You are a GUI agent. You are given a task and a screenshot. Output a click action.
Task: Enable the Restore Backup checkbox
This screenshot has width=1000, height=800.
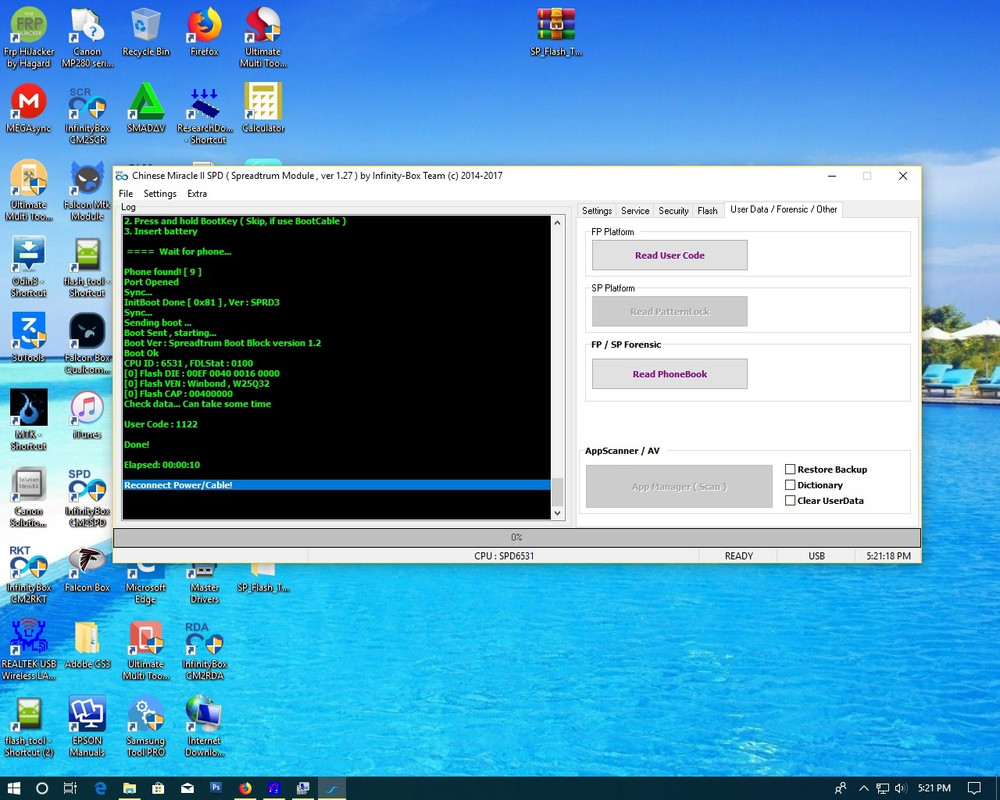point(790,470)
